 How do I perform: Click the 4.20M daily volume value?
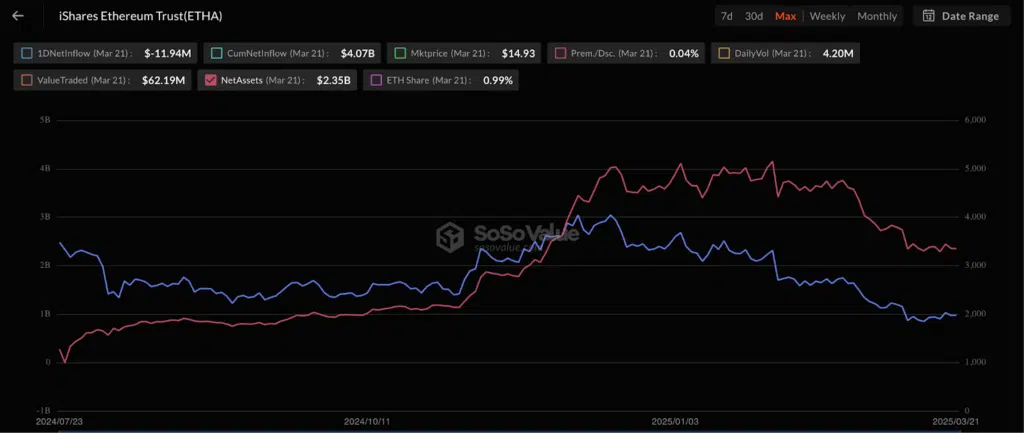(x=838, y=54)
